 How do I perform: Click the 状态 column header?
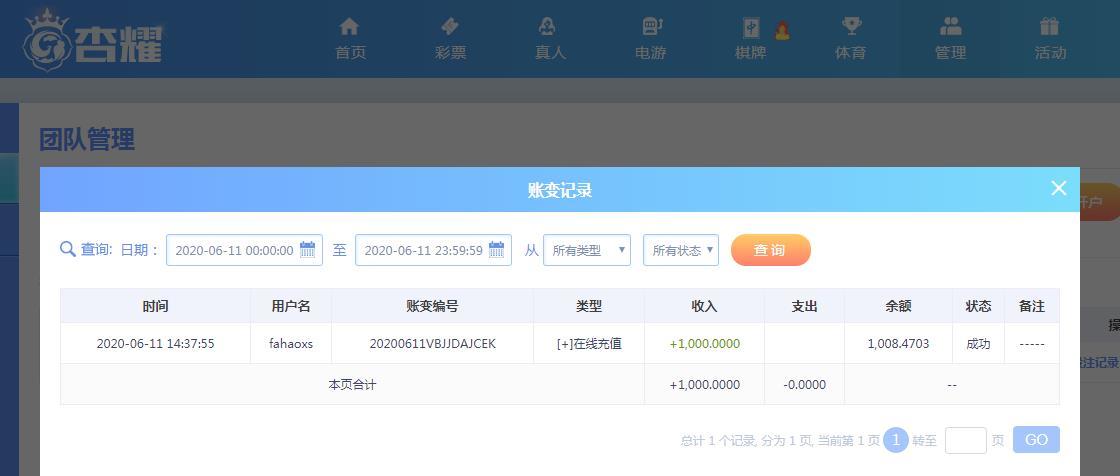click(x=979, y=306)
